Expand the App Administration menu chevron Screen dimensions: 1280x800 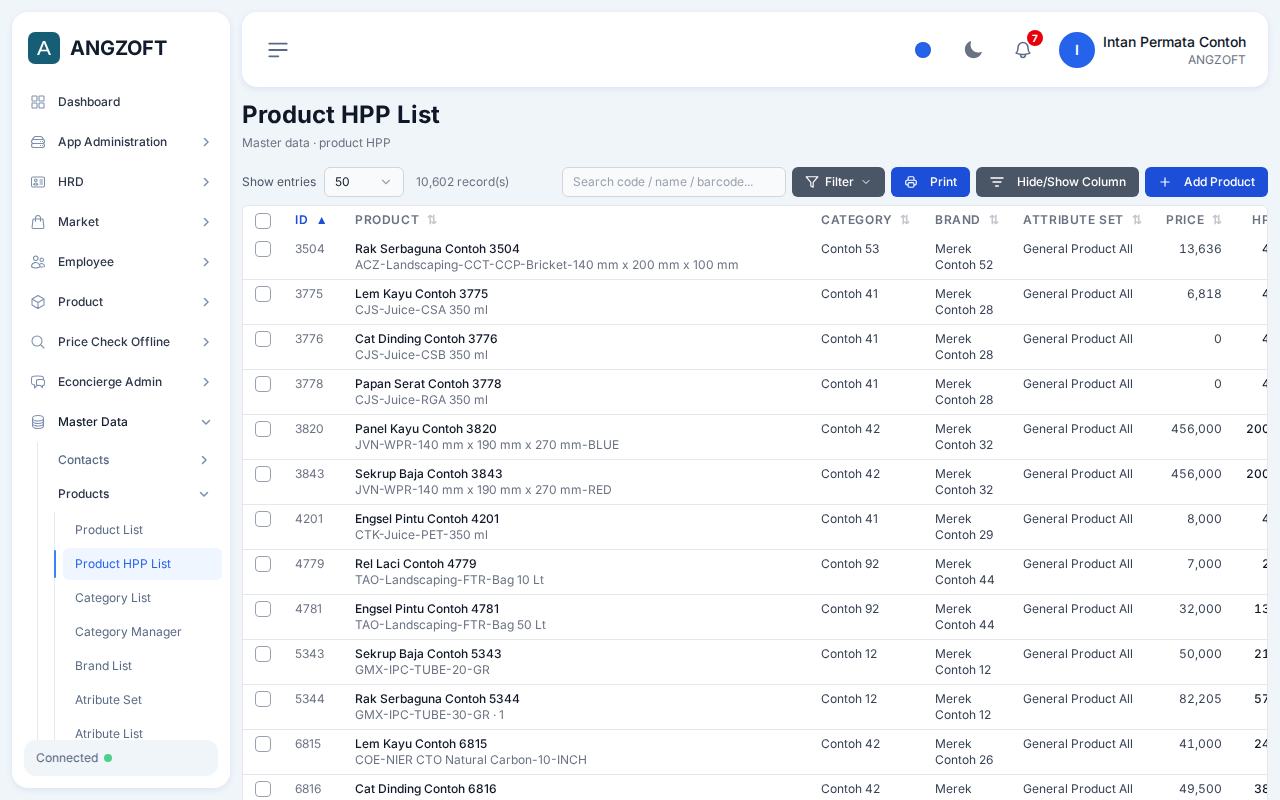click(x=206, y=142)
